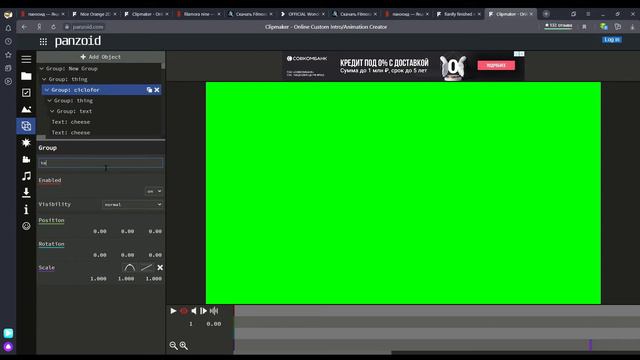
Task: Open the audio music note panel
Action: (26, 176)
